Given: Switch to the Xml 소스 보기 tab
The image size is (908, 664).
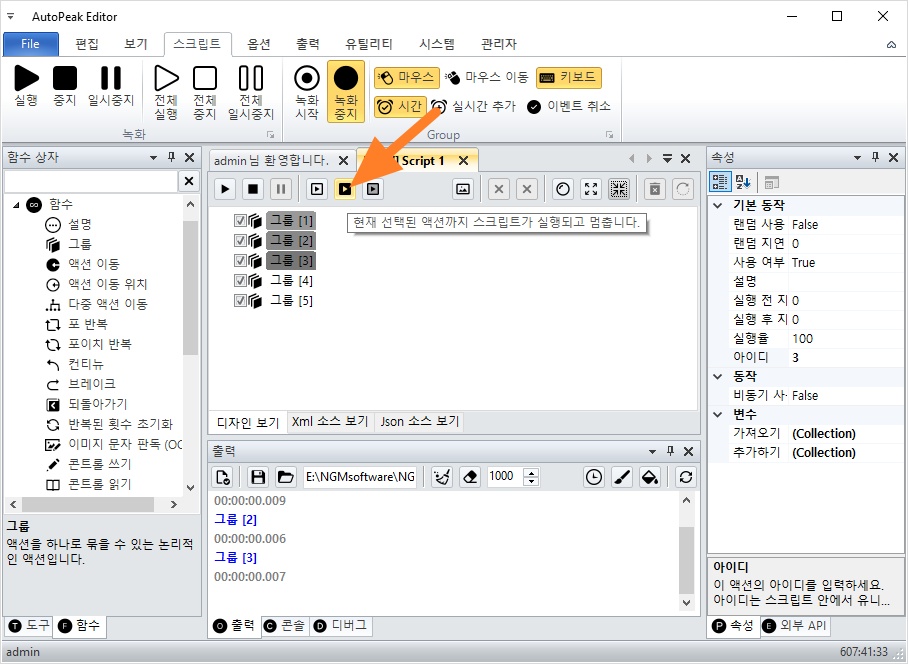Looking at the screenshot, I should point(330,421).
